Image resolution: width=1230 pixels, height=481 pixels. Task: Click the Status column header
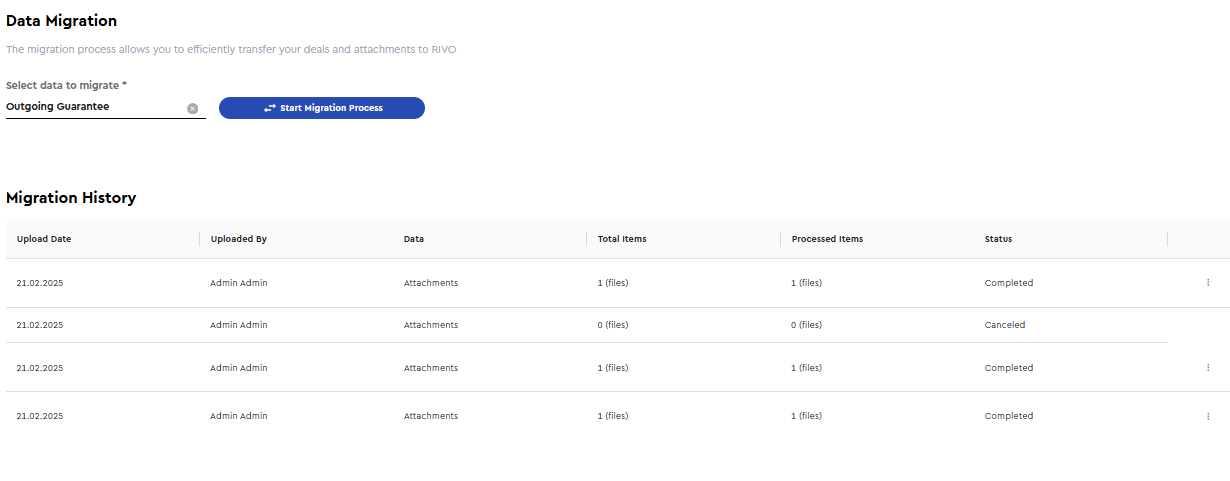(998, 239)
